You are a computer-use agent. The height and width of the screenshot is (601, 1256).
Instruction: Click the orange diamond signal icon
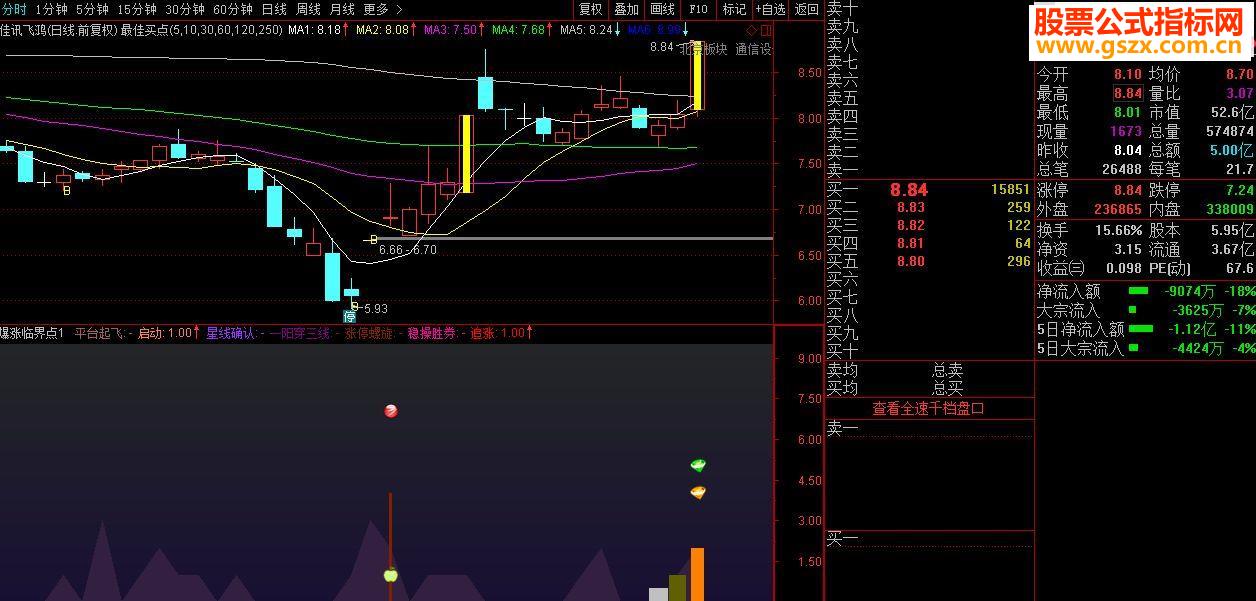pos(698,492)
